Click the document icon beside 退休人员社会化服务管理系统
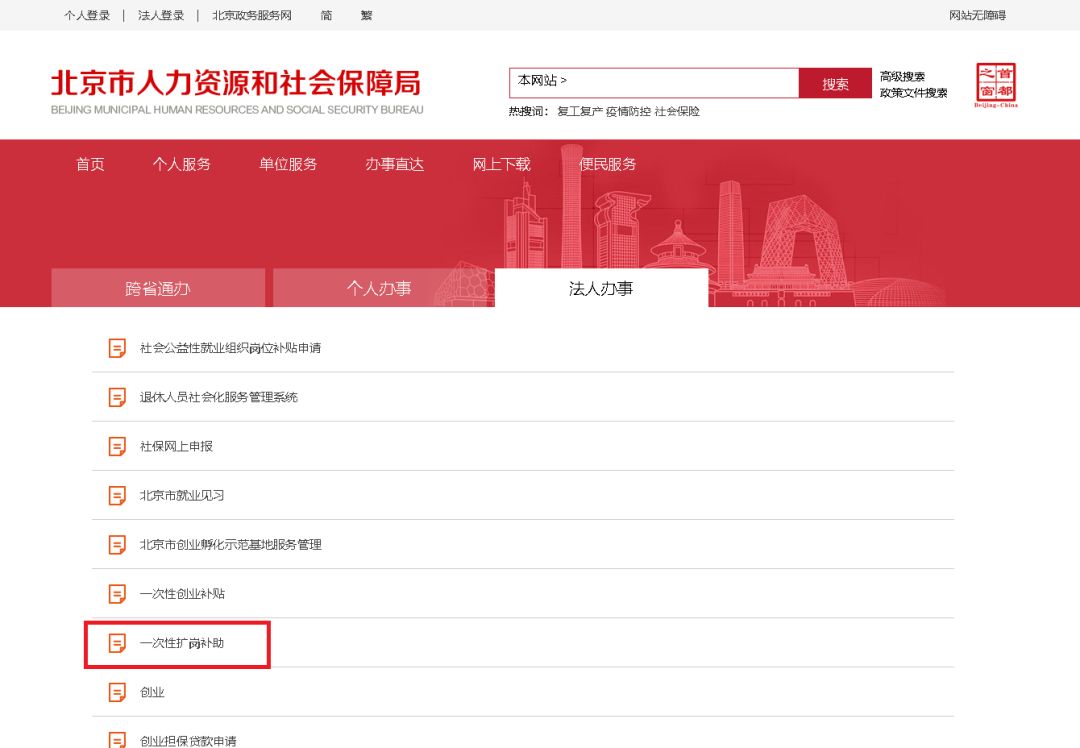 117,397
